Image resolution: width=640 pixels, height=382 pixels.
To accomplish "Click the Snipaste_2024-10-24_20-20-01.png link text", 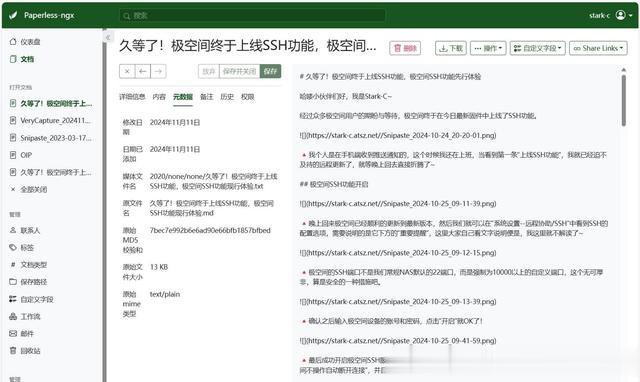I will coord(398,135).
